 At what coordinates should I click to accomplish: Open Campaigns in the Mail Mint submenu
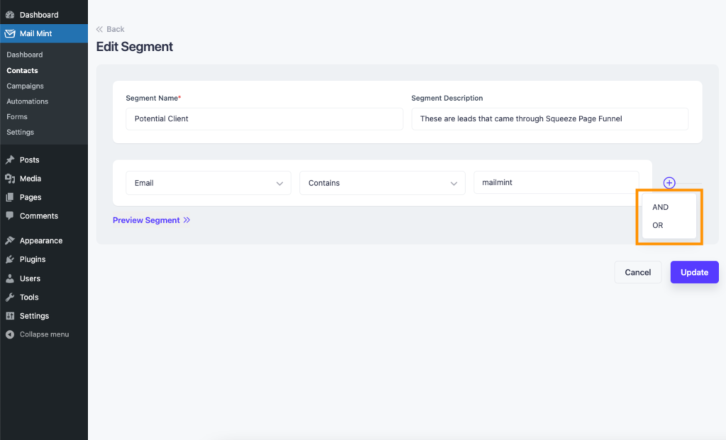[25, 86]
